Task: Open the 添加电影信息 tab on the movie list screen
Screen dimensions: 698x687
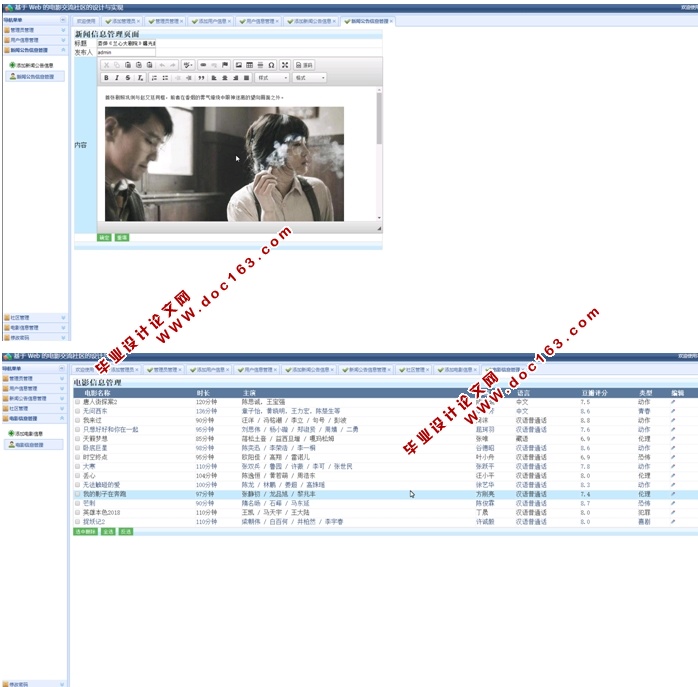Action: (x=457, y=370)
